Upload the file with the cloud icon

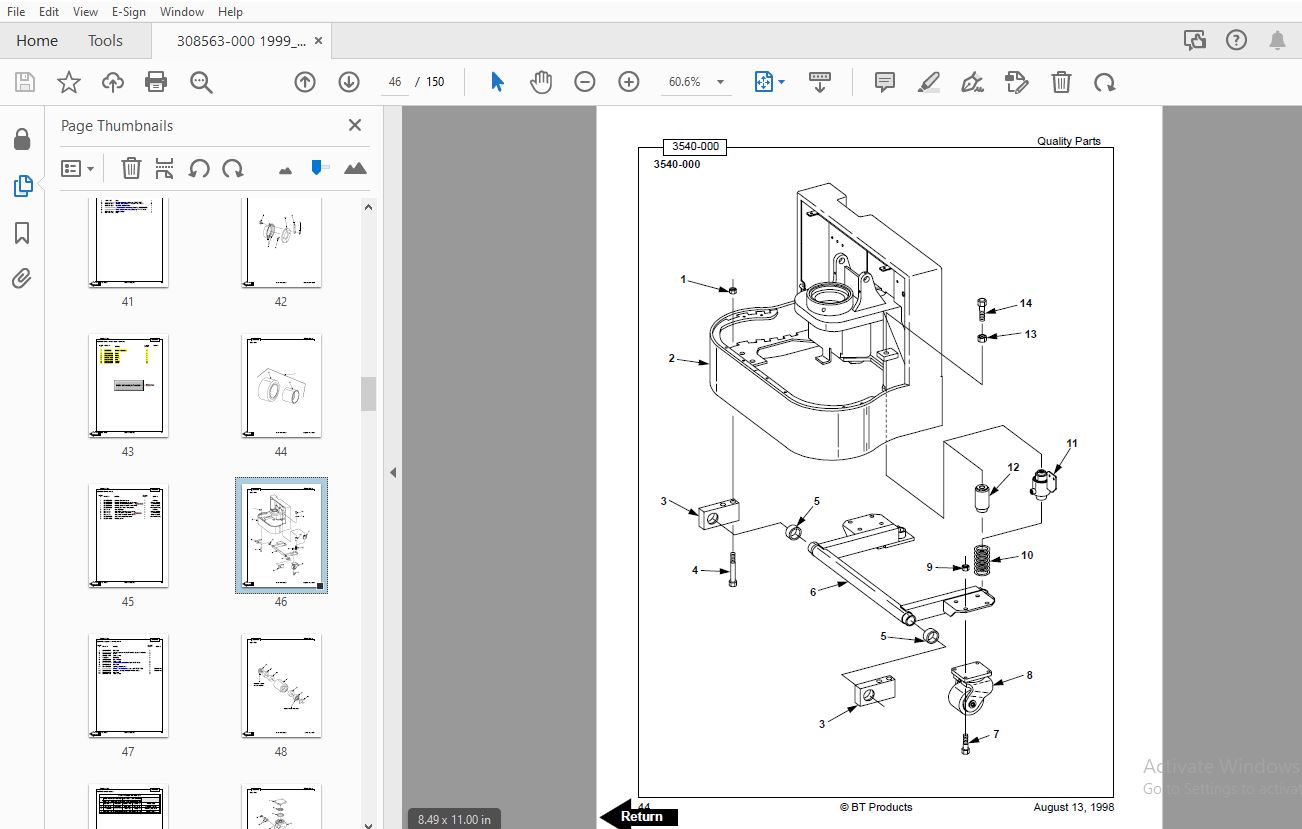pos(113,82)
